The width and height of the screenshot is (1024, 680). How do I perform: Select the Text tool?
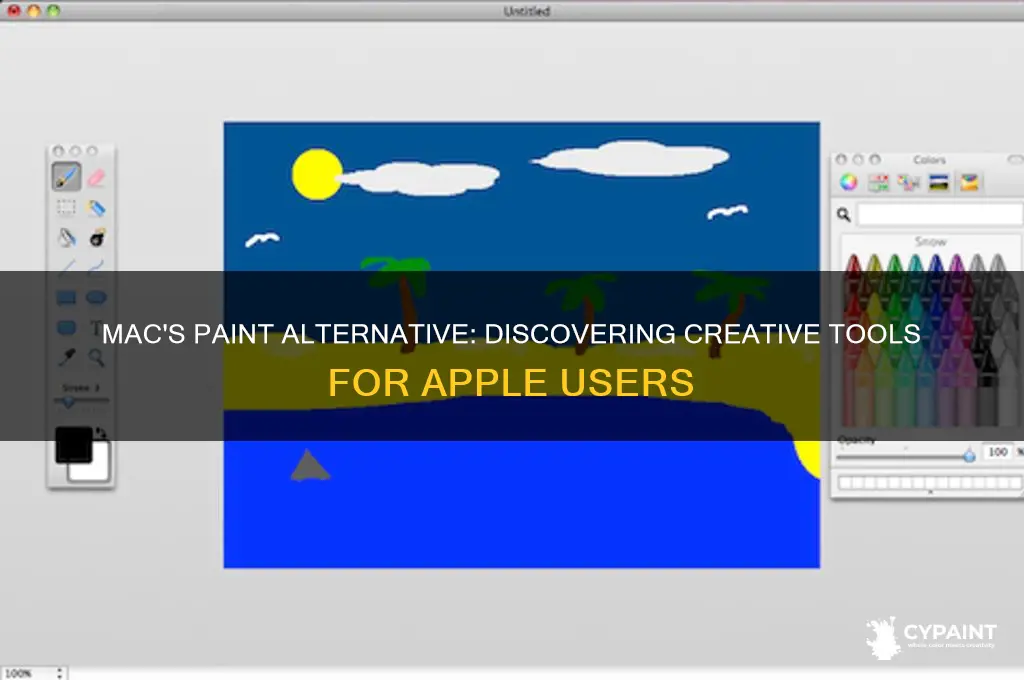click(97, 328)
